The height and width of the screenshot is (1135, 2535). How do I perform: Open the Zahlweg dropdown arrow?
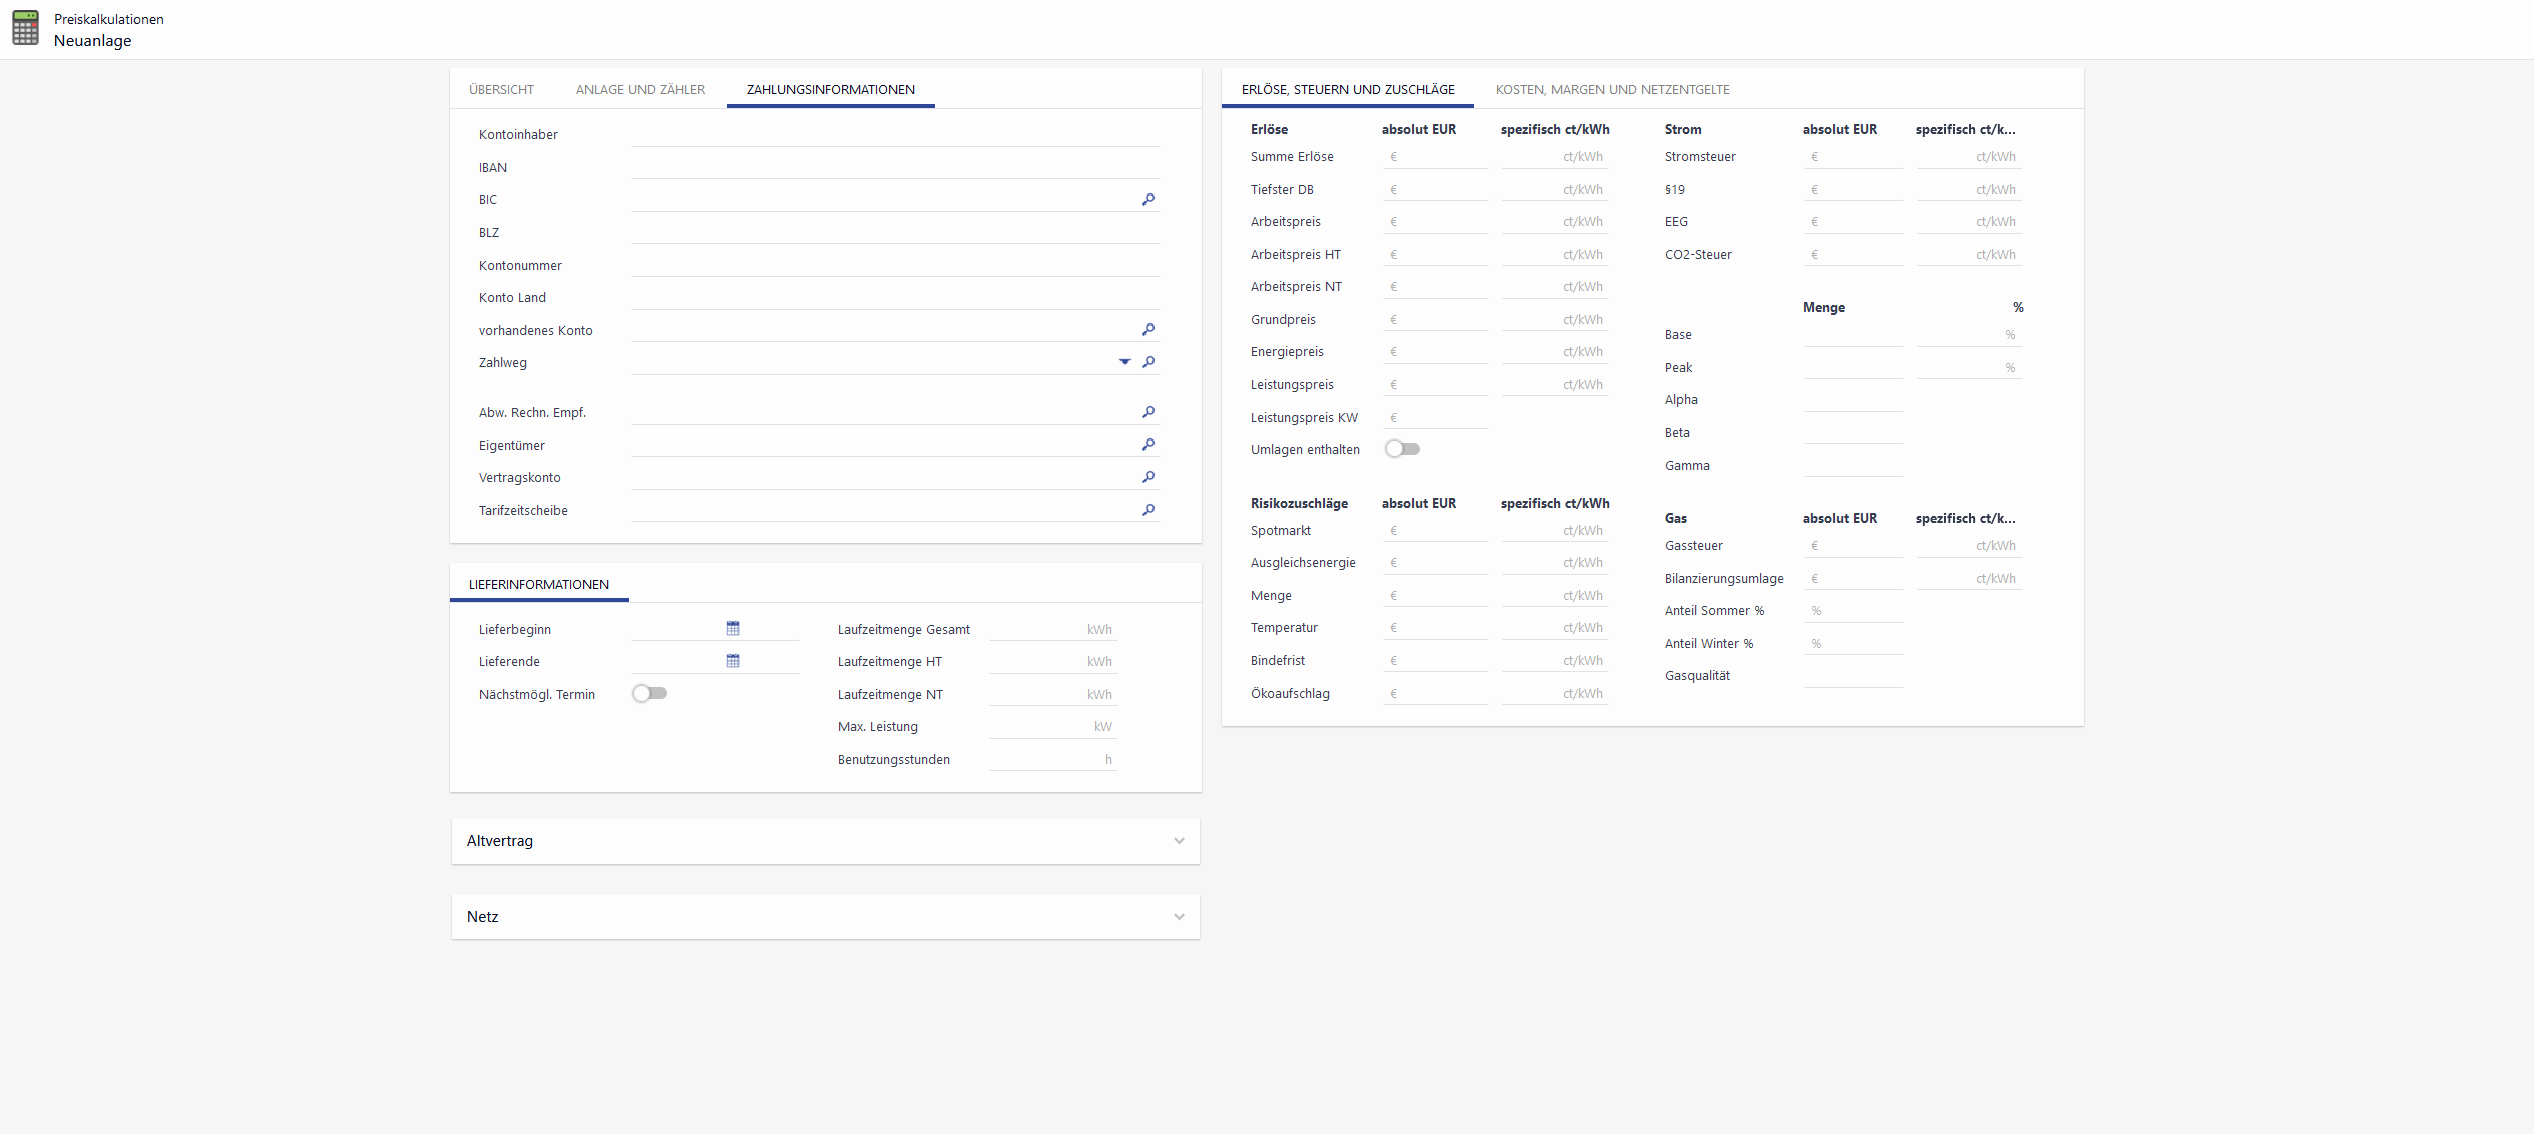[x=1124, y=362]
